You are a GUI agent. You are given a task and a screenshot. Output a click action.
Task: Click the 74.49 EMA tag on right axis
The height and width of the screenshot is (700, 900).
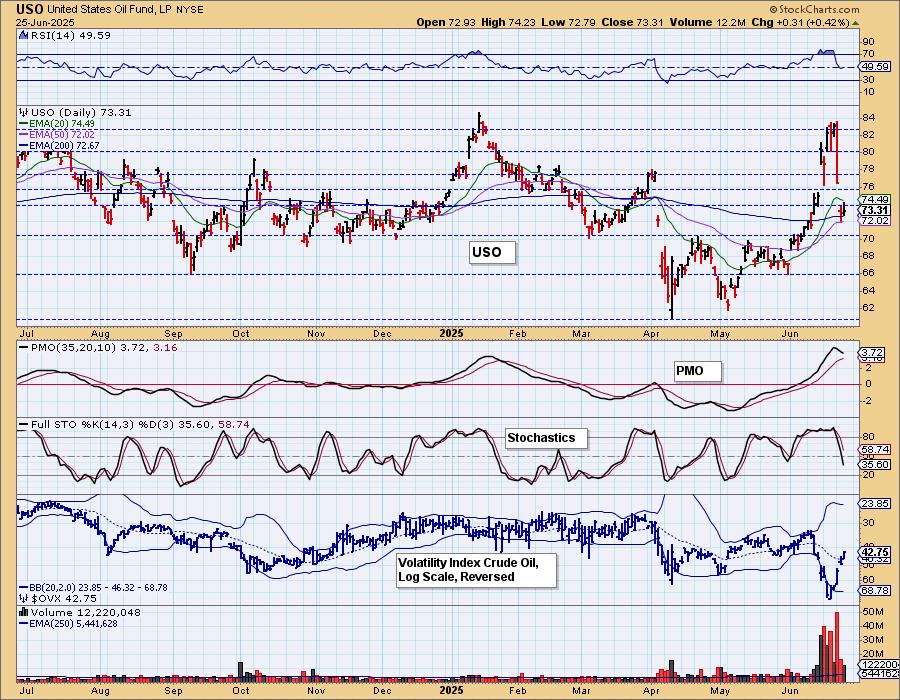click(x=876, y=200)
